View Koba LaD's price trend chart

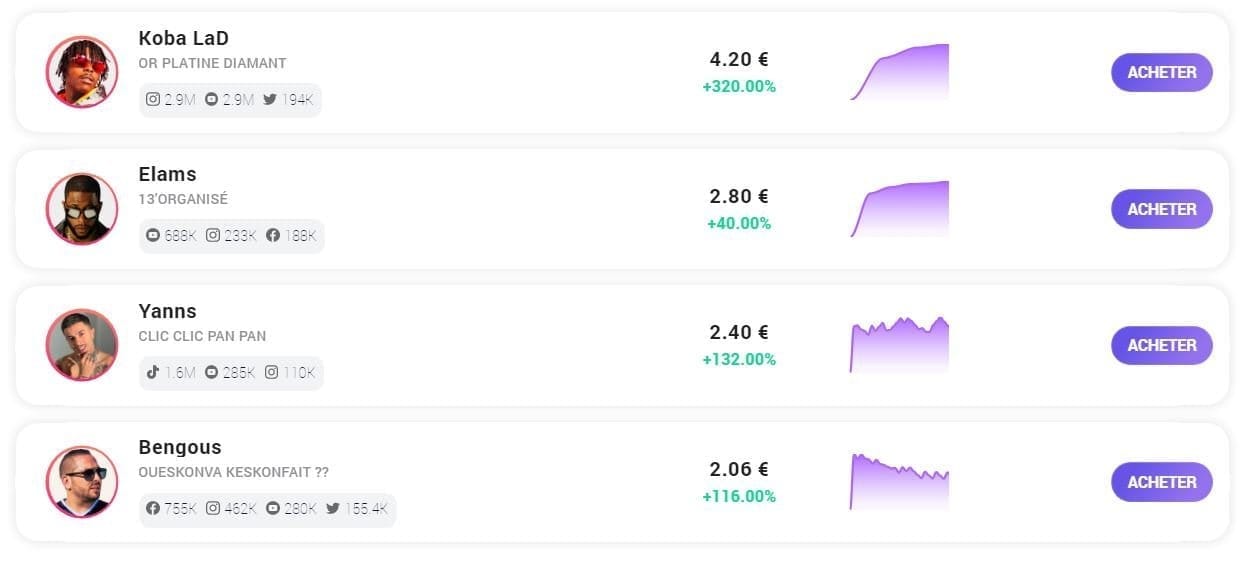click(x=899, y=72)
